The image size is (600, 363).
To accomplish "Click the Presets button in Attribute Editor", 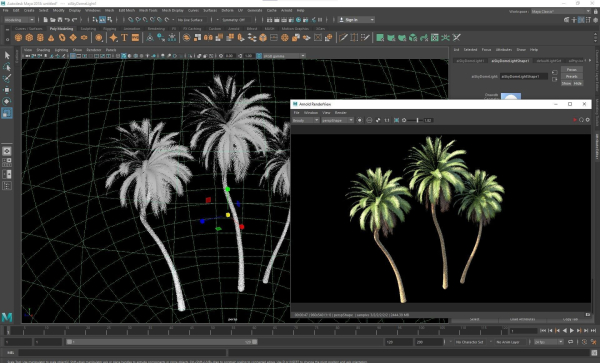I will coord(572,77).
